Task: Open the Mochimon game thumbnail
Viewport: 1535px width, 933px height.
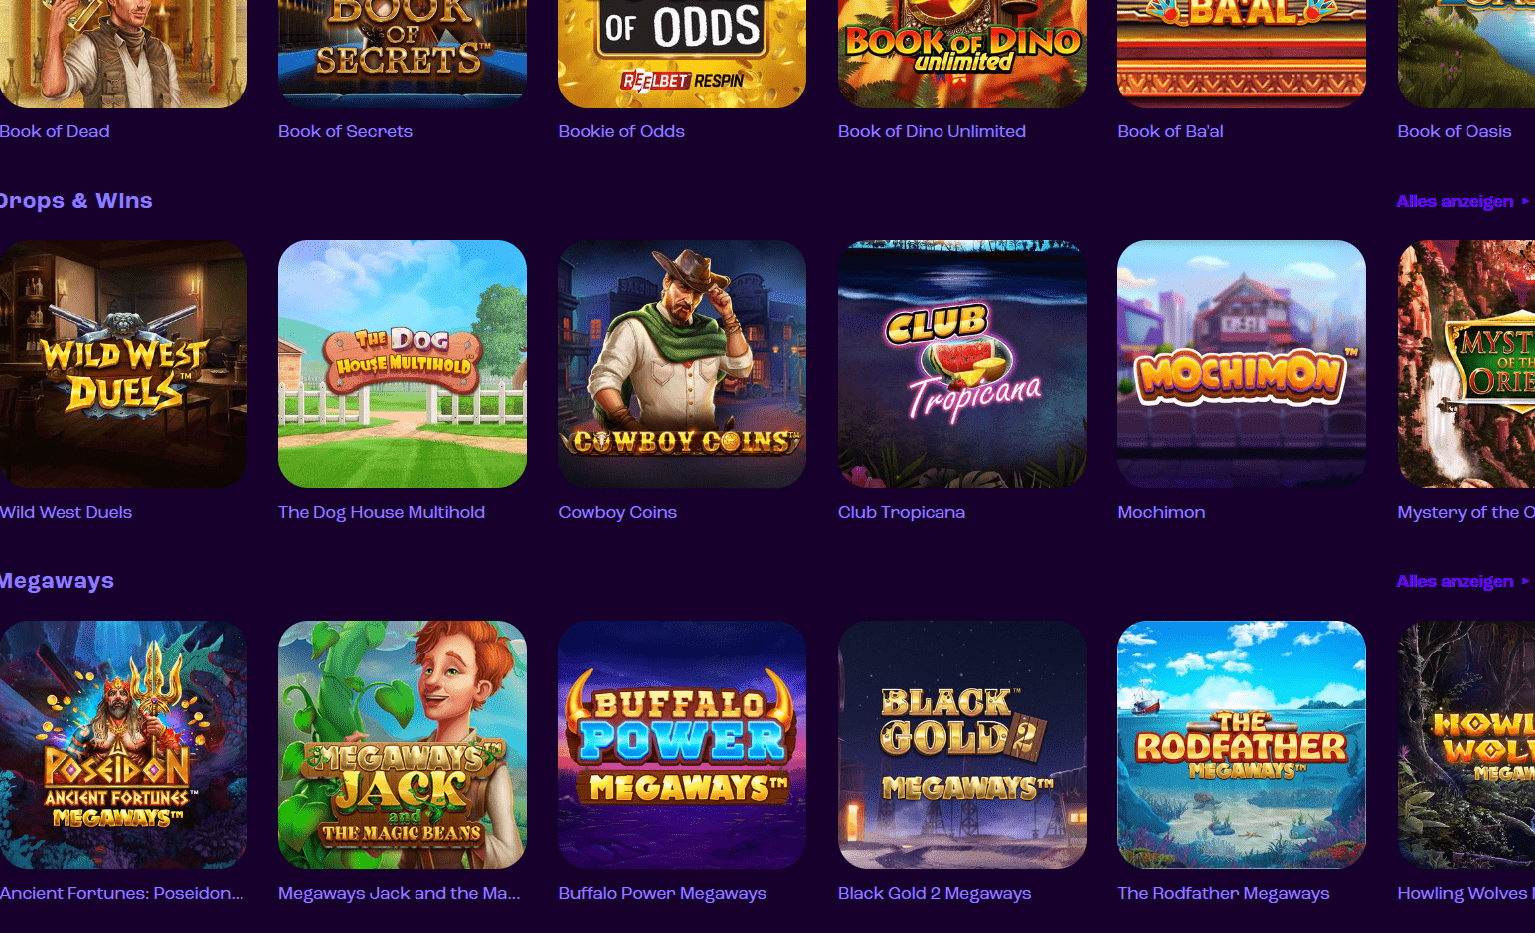Action: pos(1241,364)
